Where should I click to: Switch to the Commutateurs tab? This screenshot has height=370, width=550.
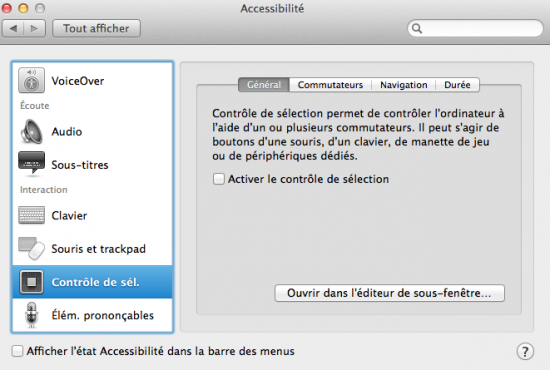pos(330,85)
